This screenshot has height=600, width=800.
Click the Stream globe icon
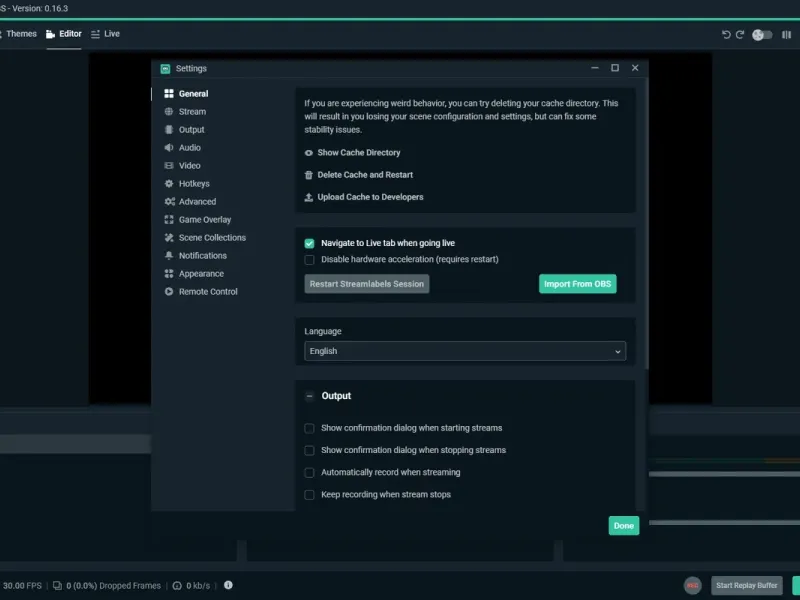tap(169, 111)
